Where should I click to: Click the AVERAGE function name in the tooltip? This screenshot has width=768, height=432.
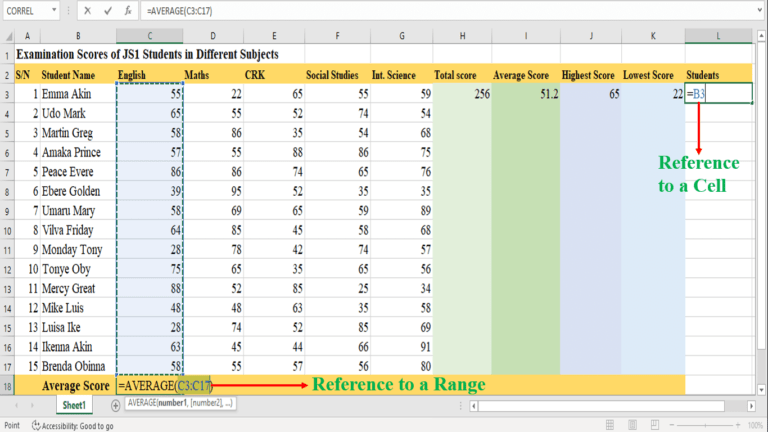[x=141, y=403]
